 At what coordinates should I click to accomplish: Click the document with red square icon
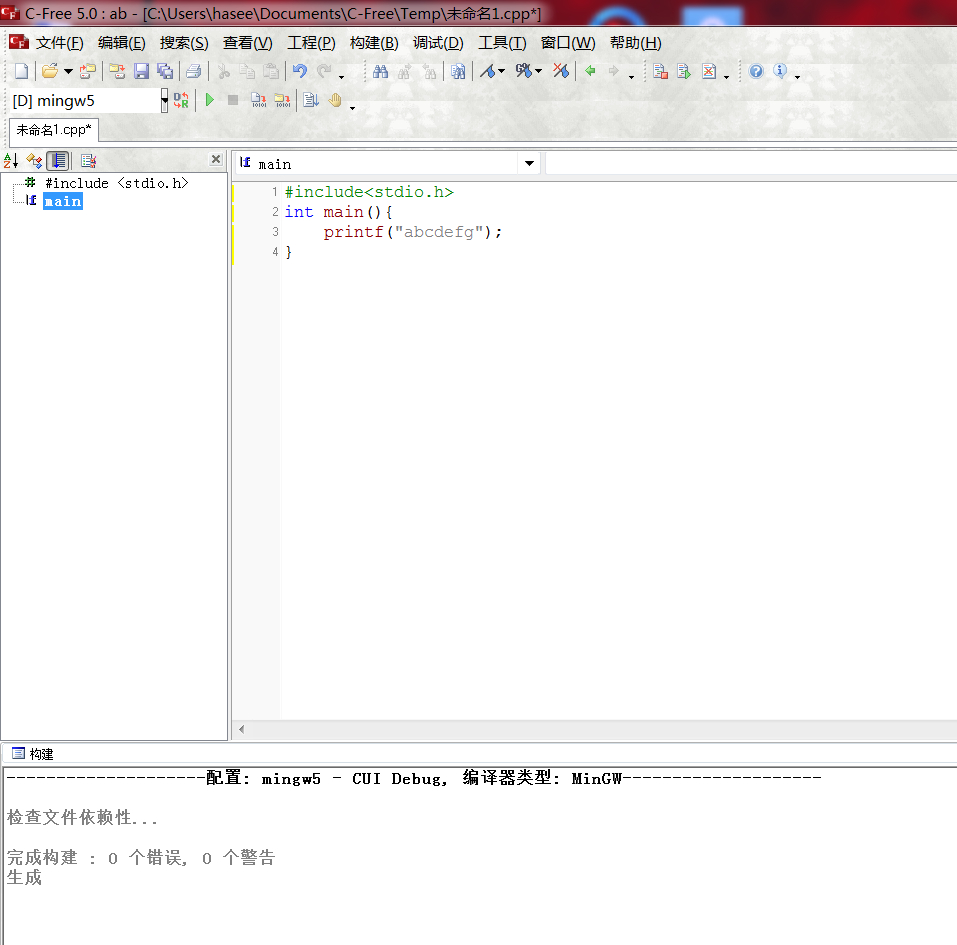point(660,71)
